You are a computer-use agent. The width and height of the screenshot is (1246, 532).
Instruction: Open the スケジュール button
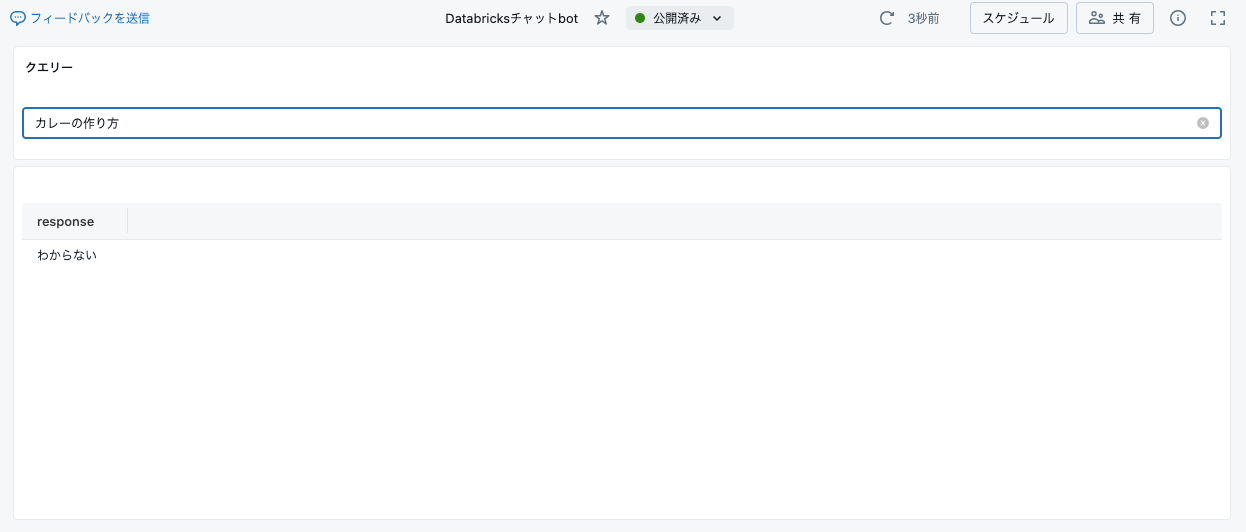point(1019,18)
